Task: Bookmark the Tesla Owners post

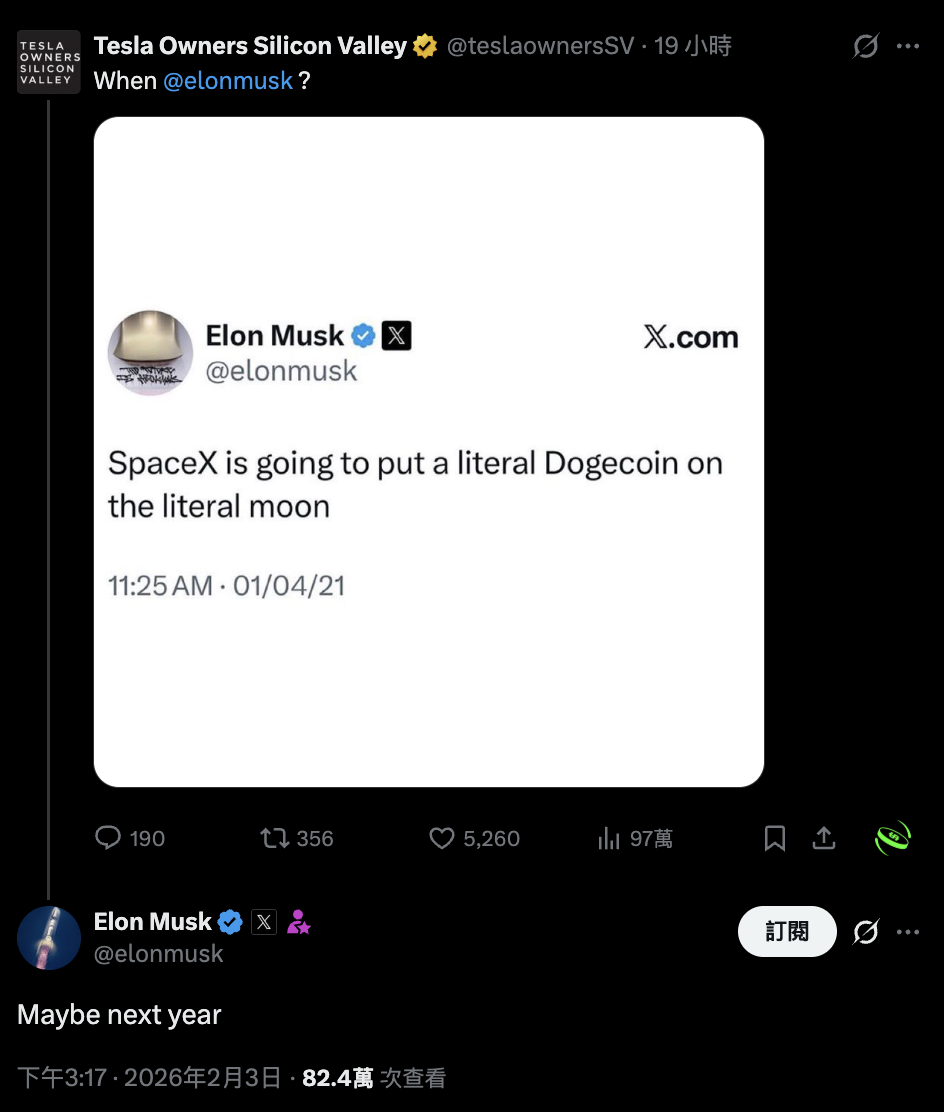Action: click(x=775, y=838)
